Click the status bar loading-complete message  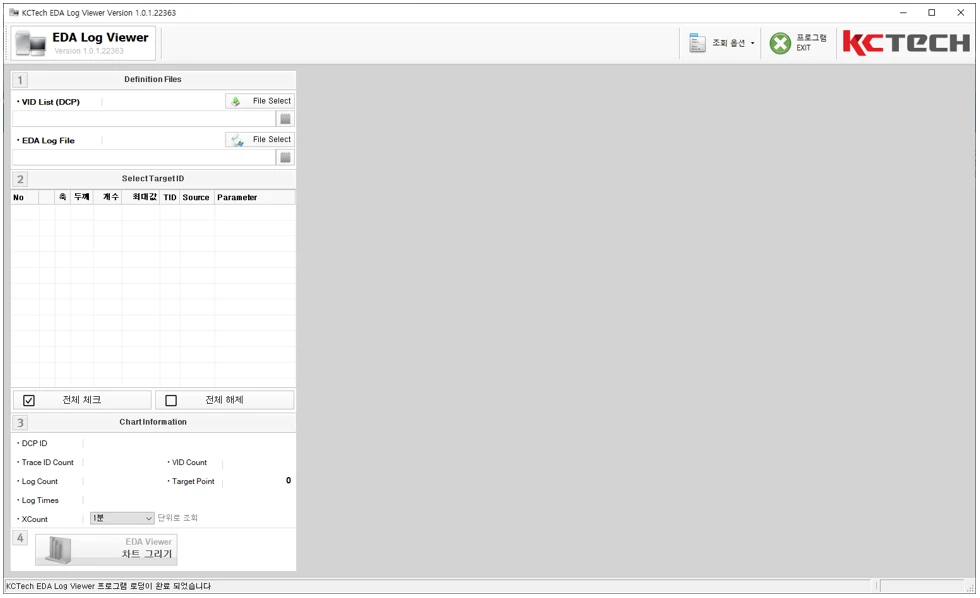(x=108, y=586)
